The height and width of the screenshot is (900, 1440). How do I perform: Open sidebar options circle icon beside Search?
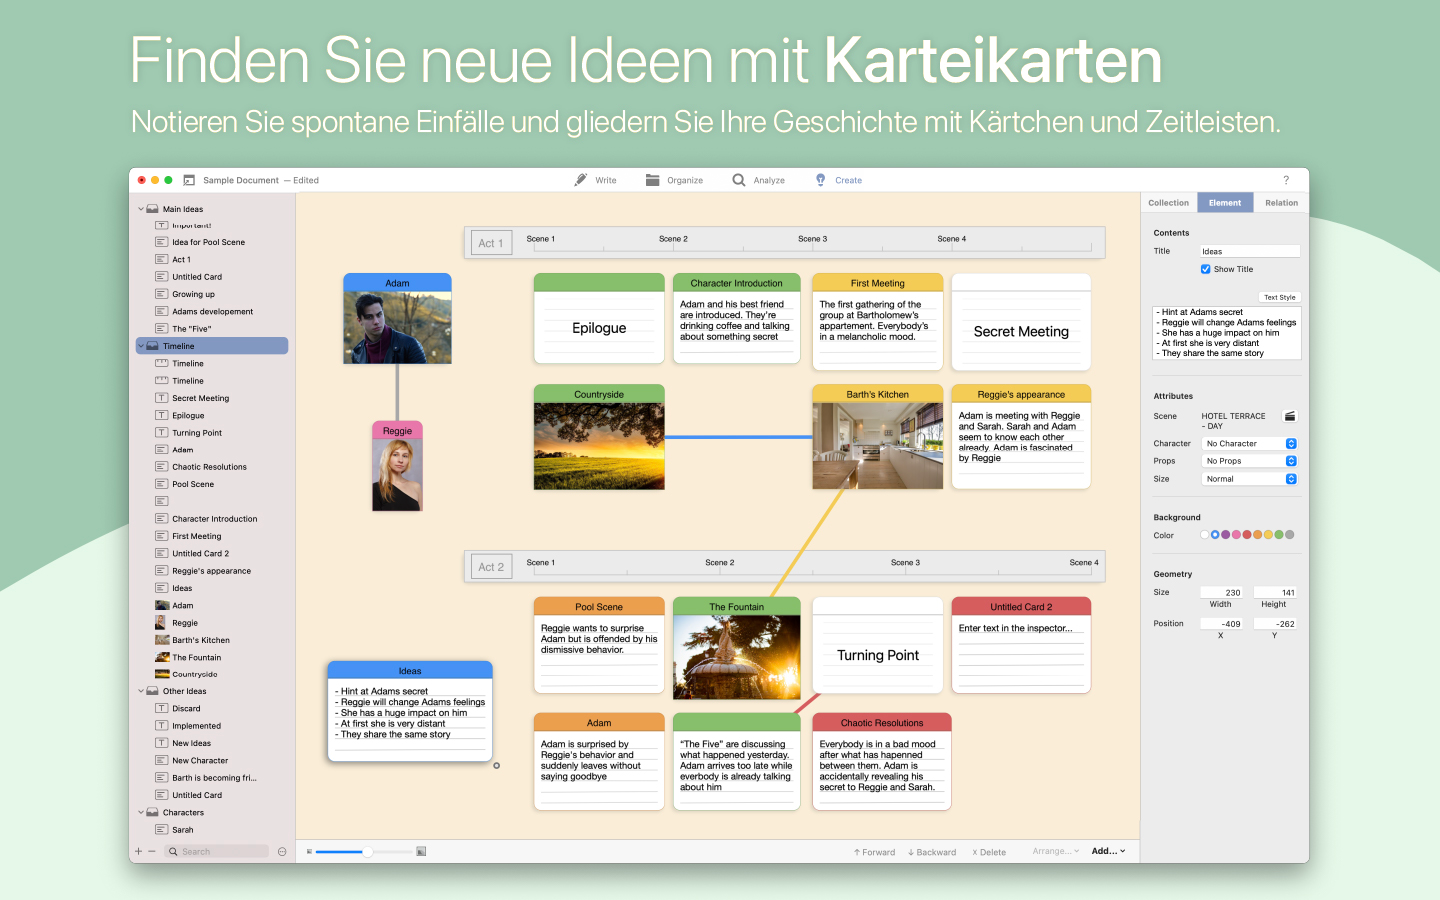pos(282,852)
